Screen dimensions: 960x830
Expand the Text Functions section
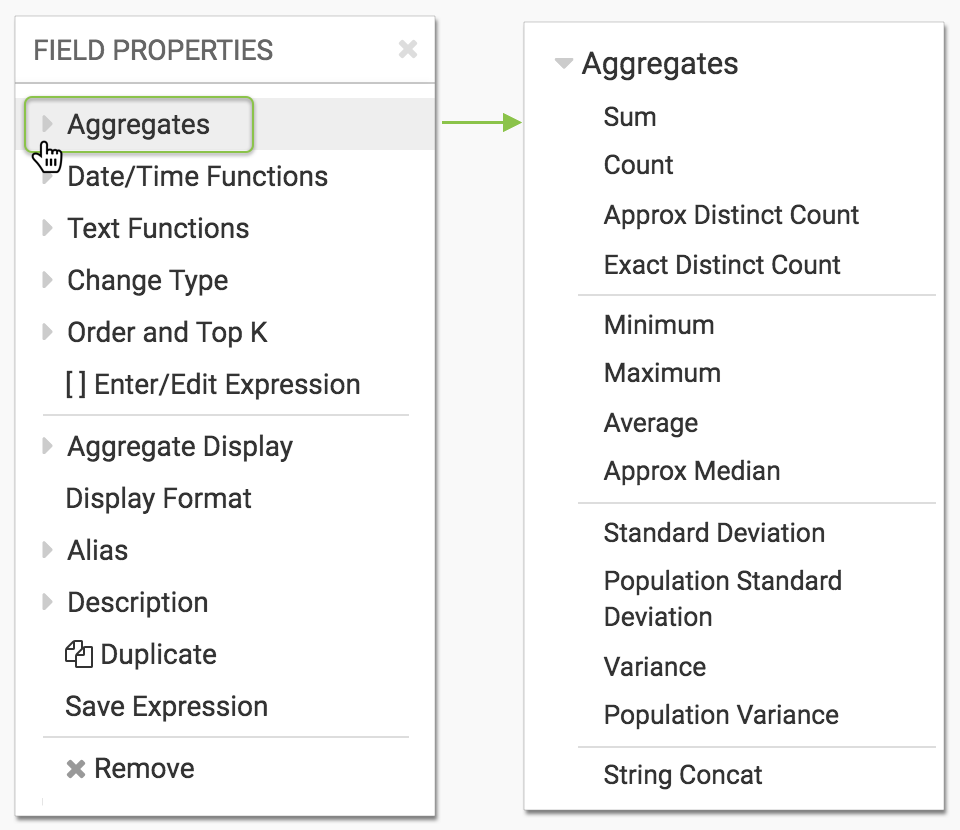click(x=47, y=228)
